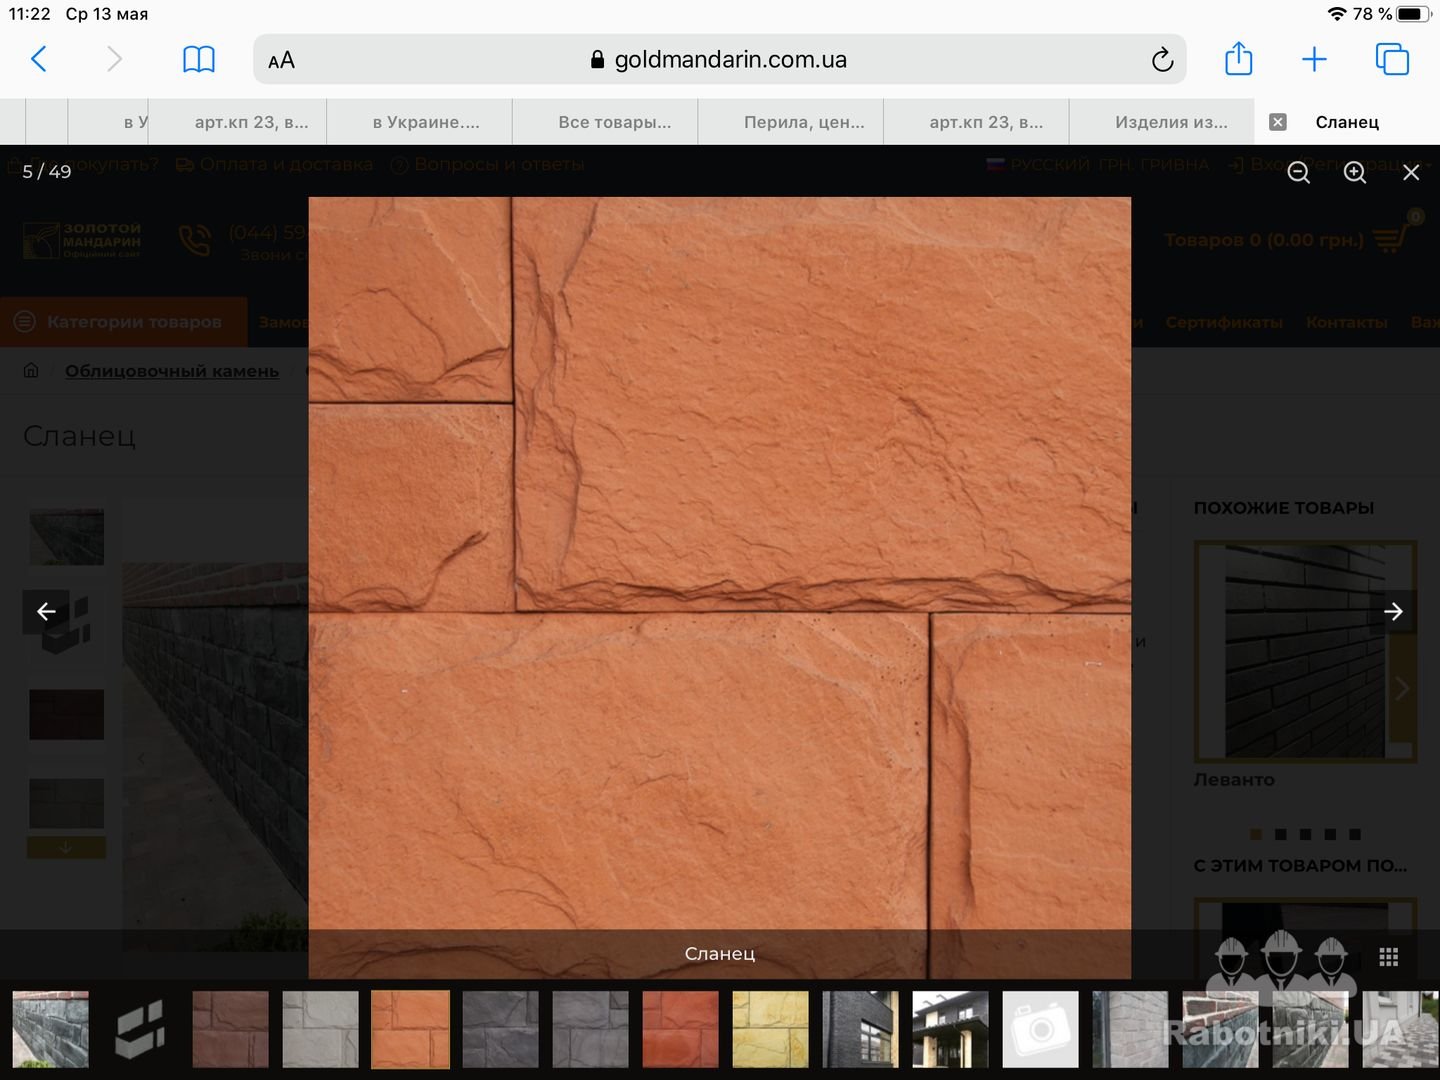Open Safari bookmarks book icon
The image size is (1440, 1080).
(x=199, y=59)
